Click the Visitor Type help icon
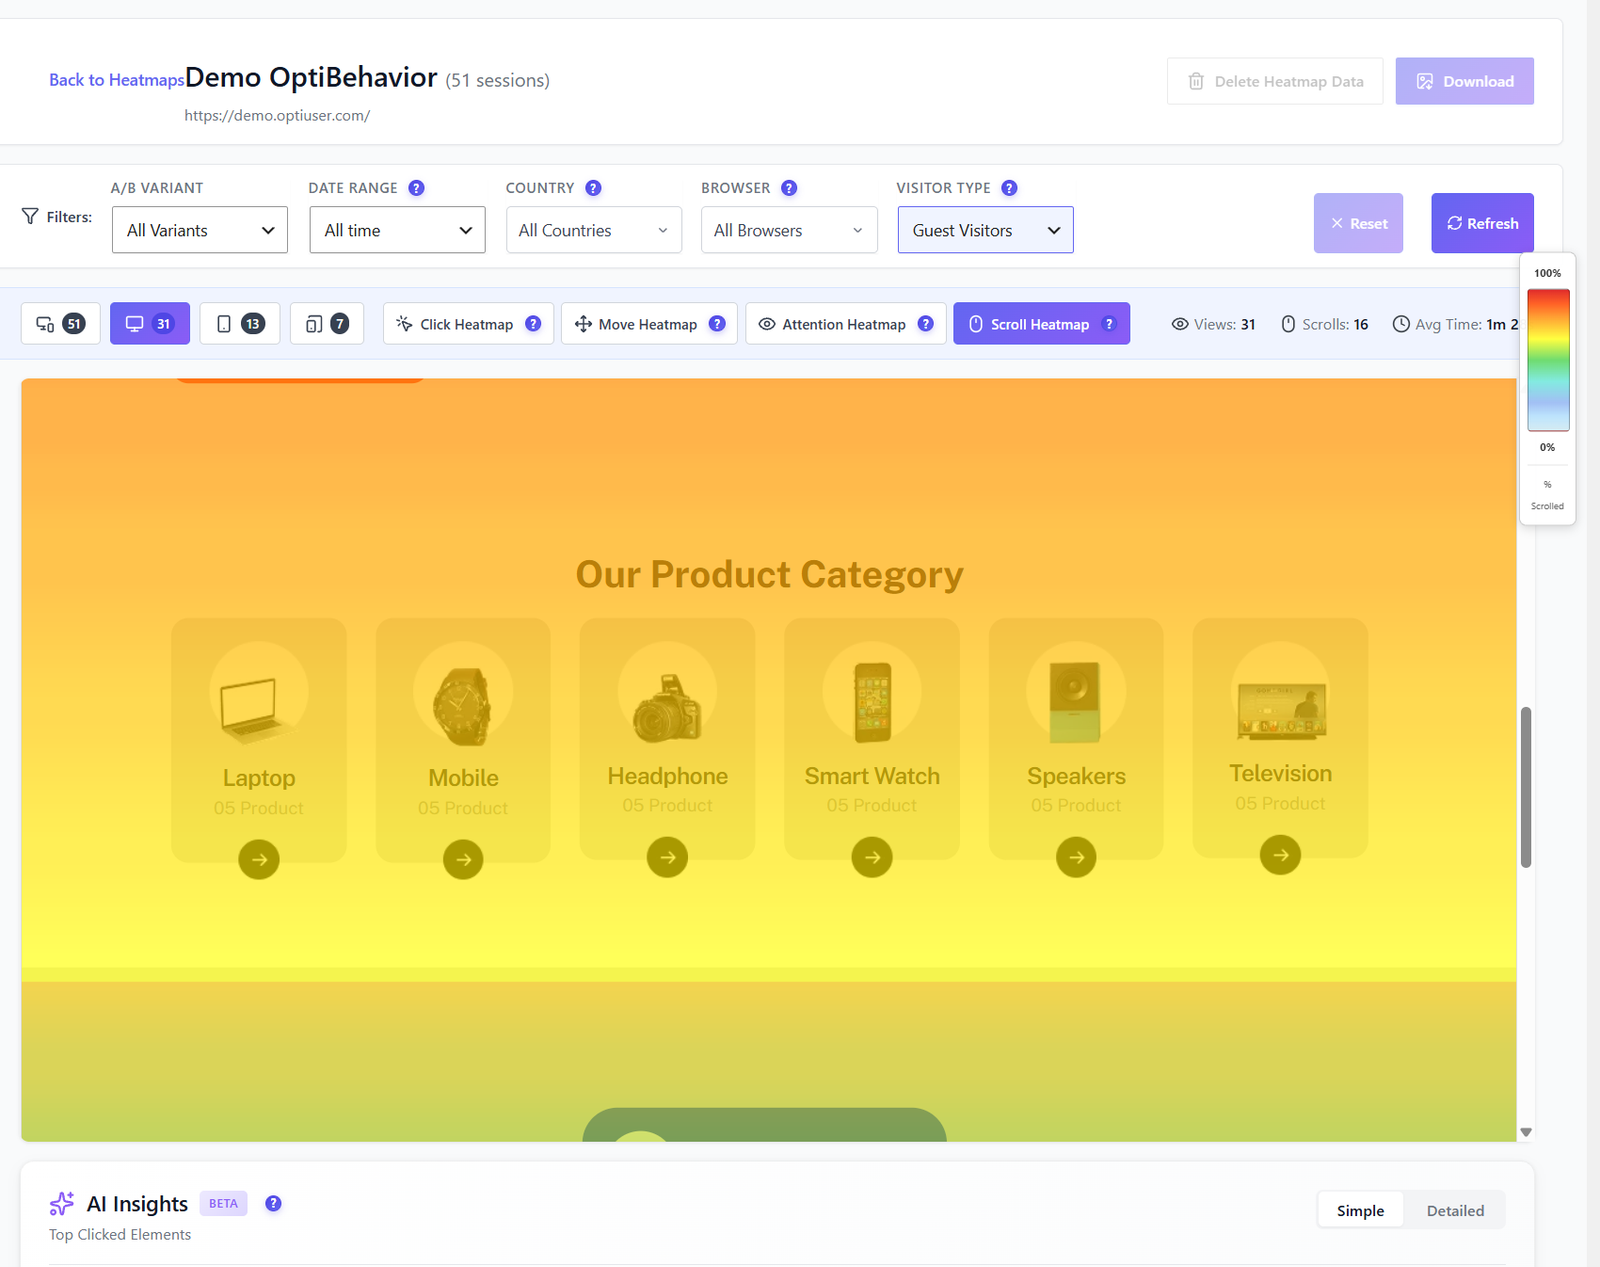This screenshot has height=1267, width=1600. point(1009,188)
